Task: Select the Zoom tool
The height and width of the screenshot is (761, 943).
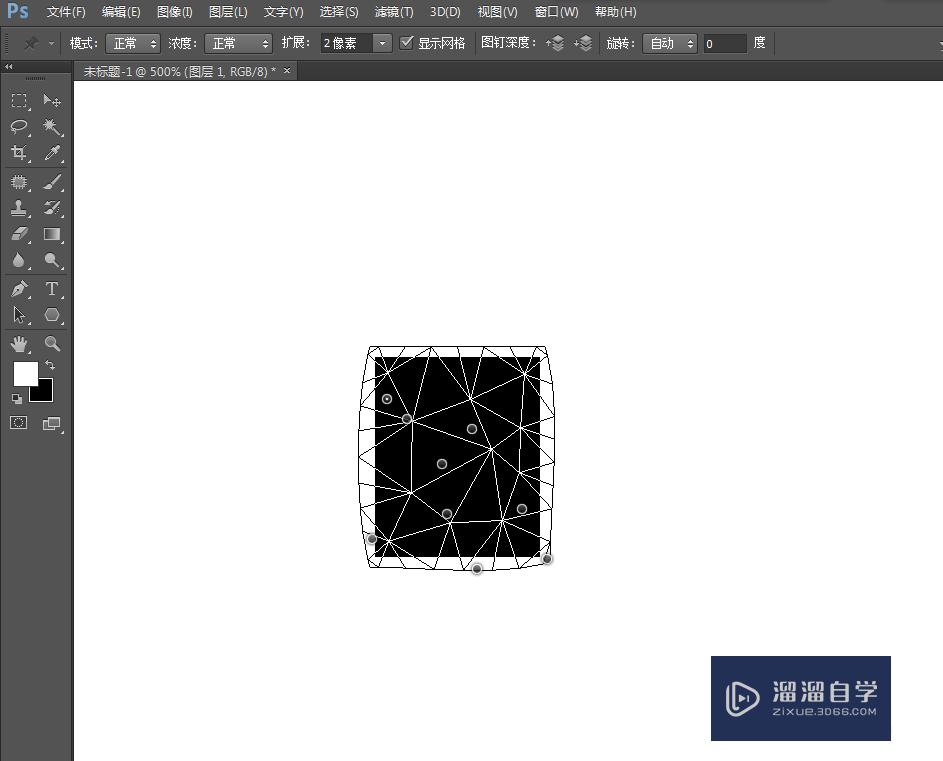Action: [52, 344]
